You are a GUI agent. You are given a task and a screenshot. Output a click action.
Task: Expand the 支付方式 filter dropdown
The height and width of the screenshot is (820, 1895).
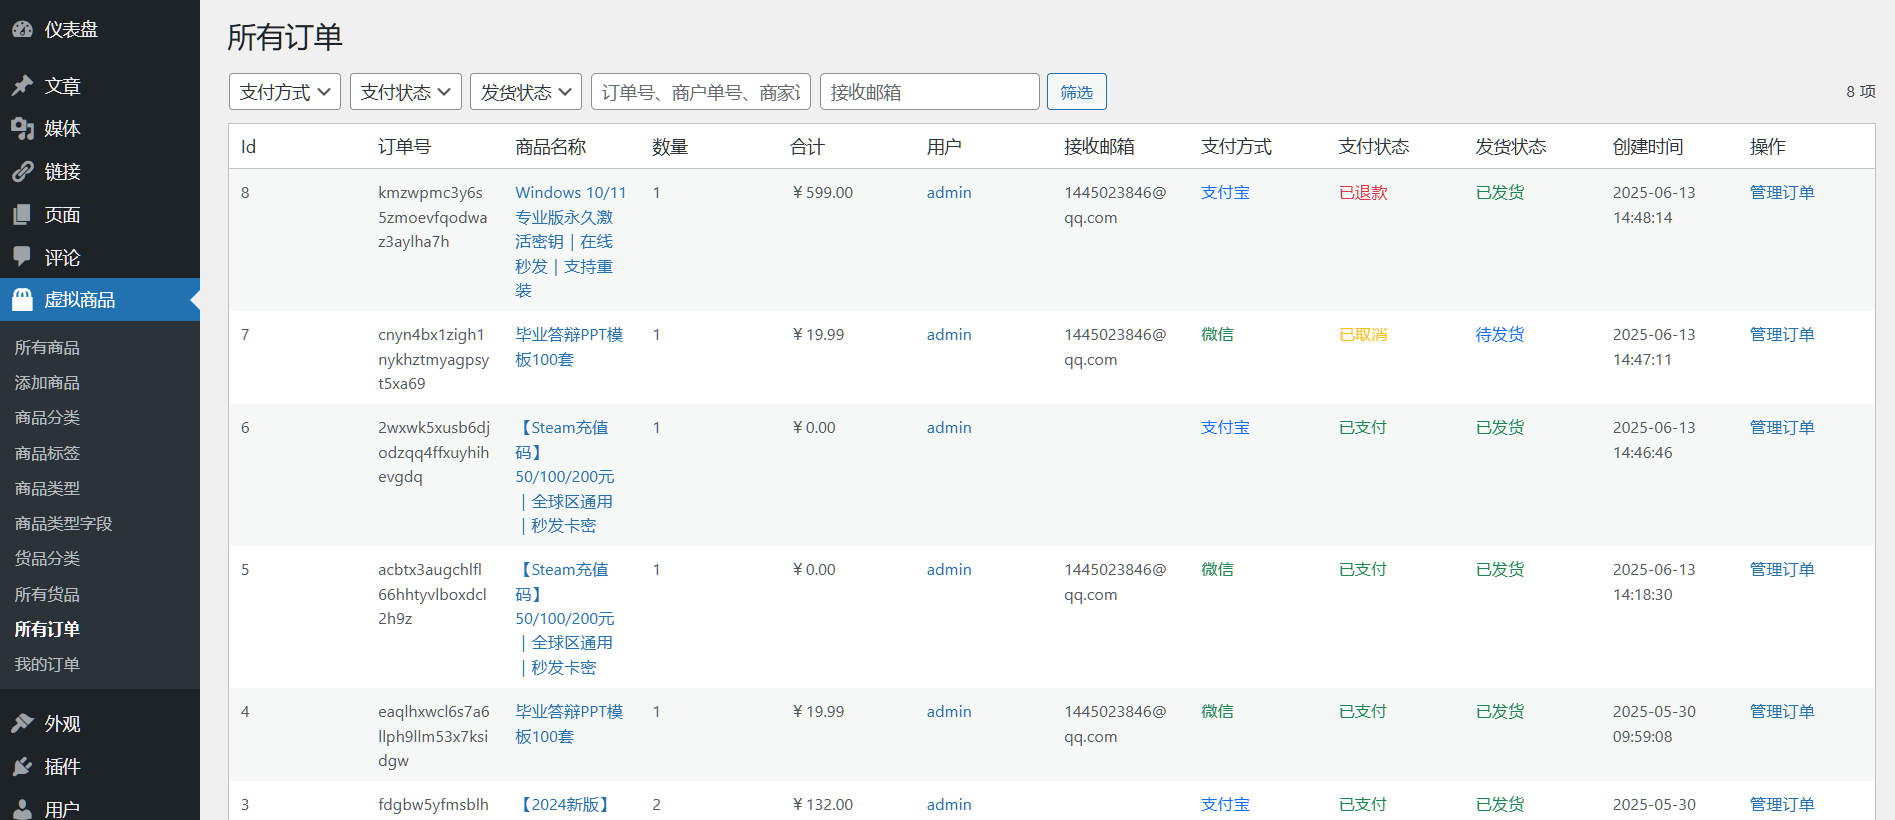285,92
